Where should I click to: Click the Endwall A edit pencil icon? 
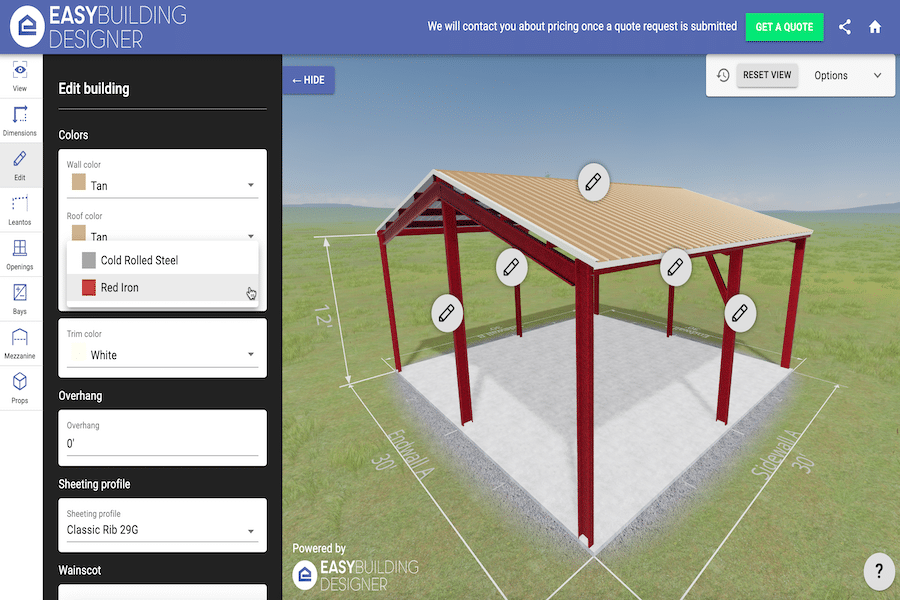[447, 313]
